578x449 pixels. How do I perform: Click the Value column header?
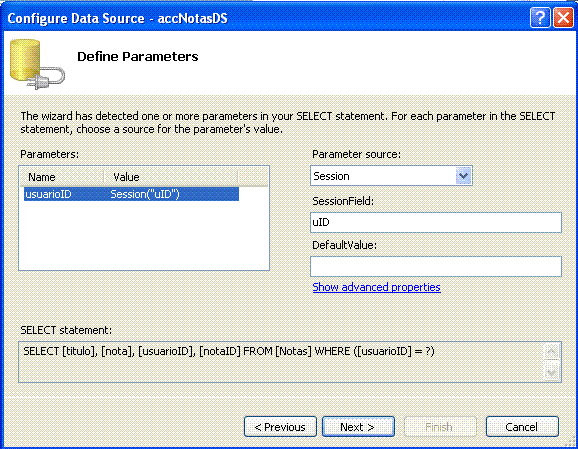click(x=171, y=177)
